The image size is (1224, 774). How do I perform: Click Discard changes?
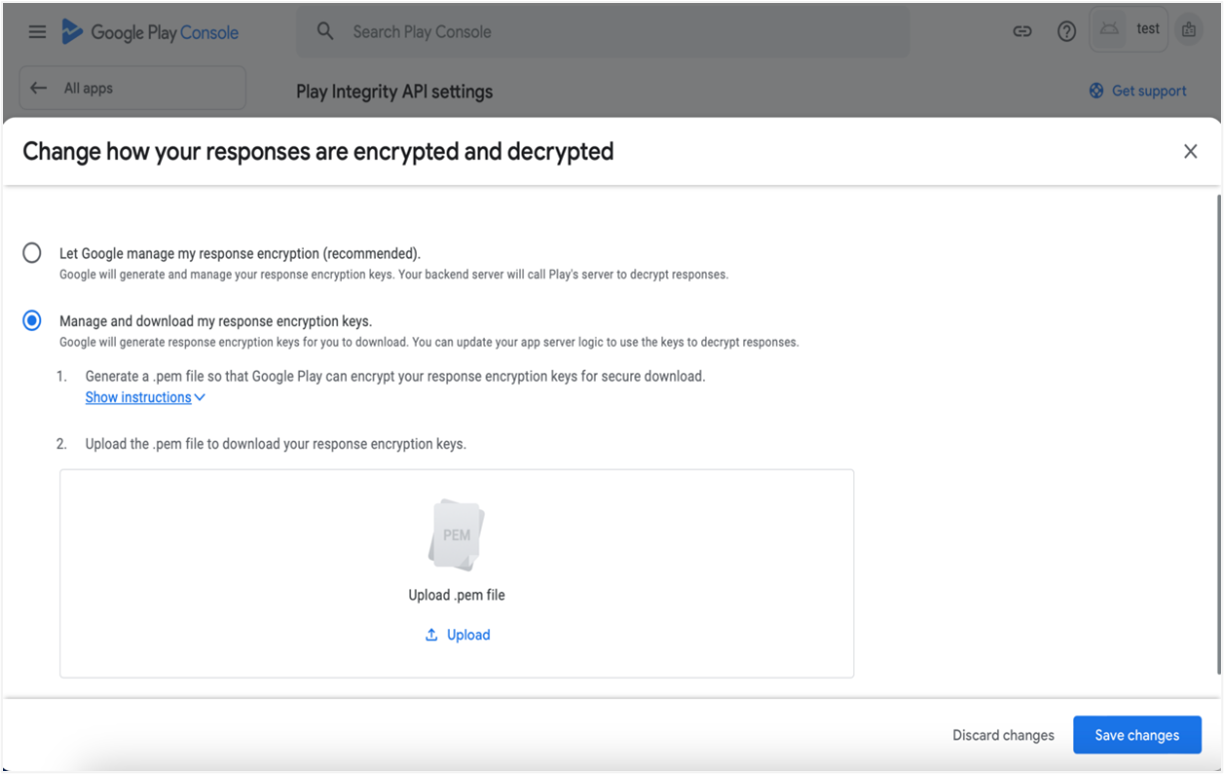1003,735
